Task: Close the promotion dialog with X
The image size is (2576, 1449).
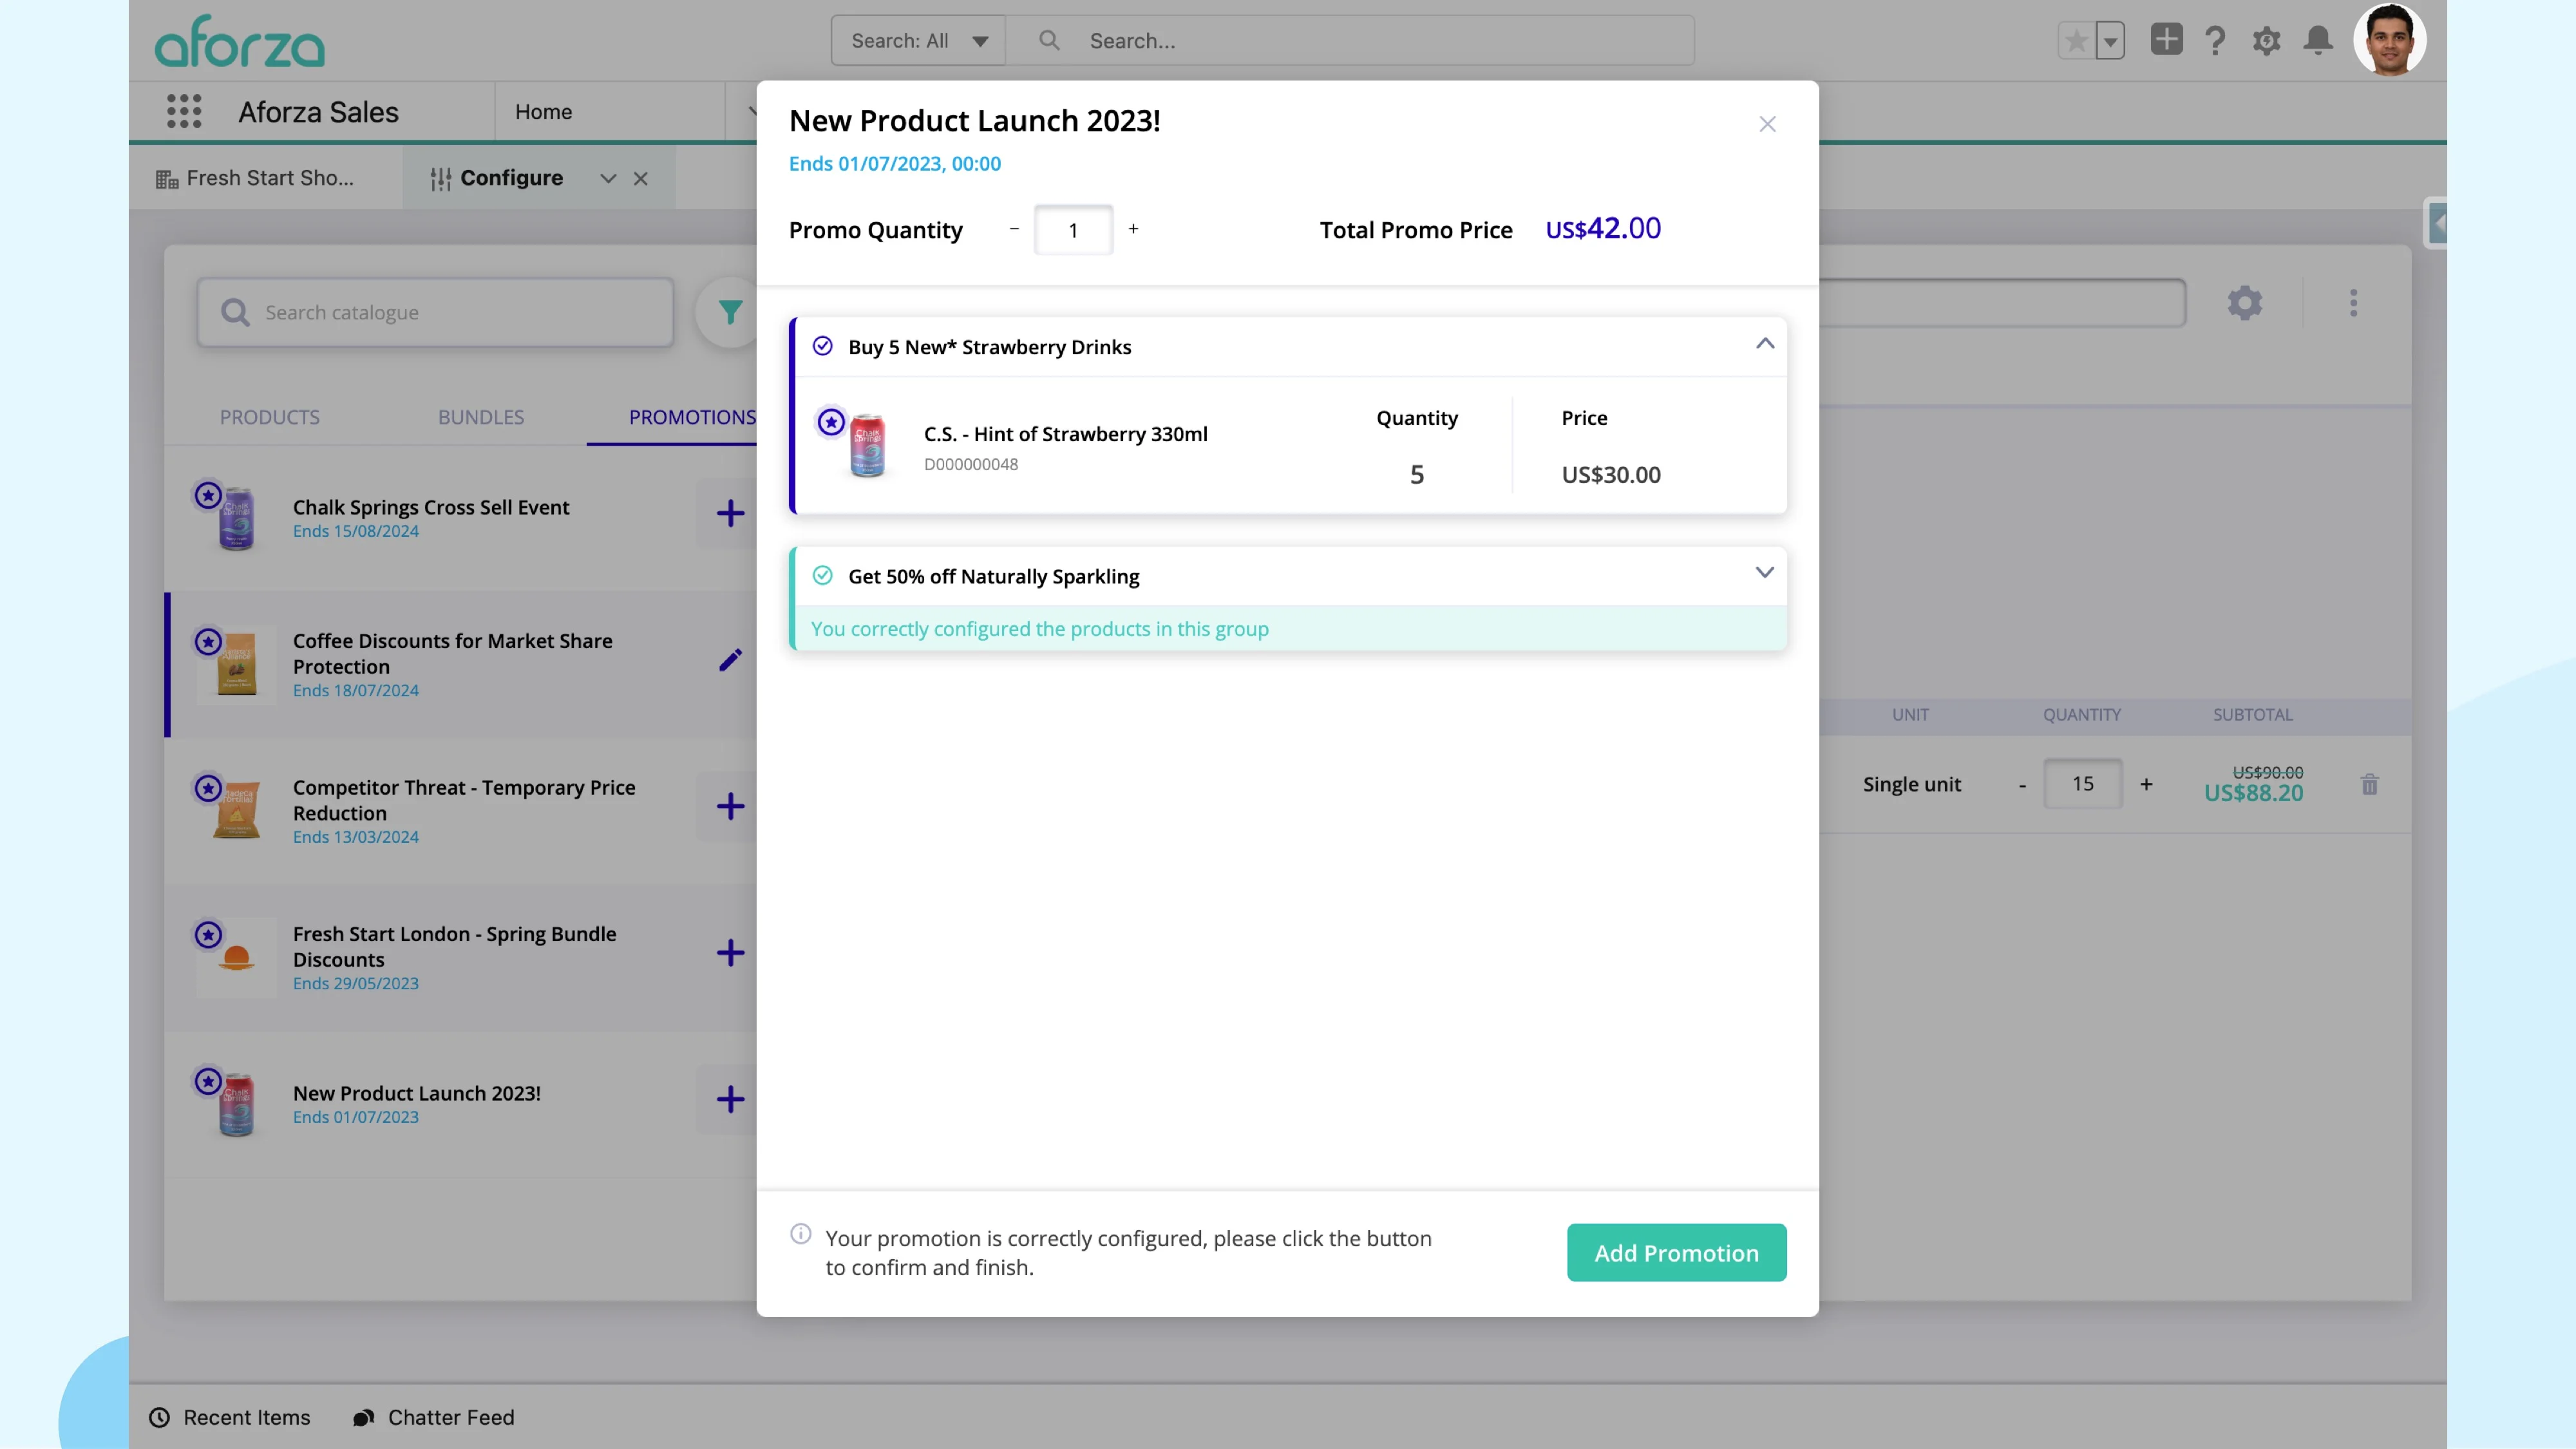Action: point(1767,124)
